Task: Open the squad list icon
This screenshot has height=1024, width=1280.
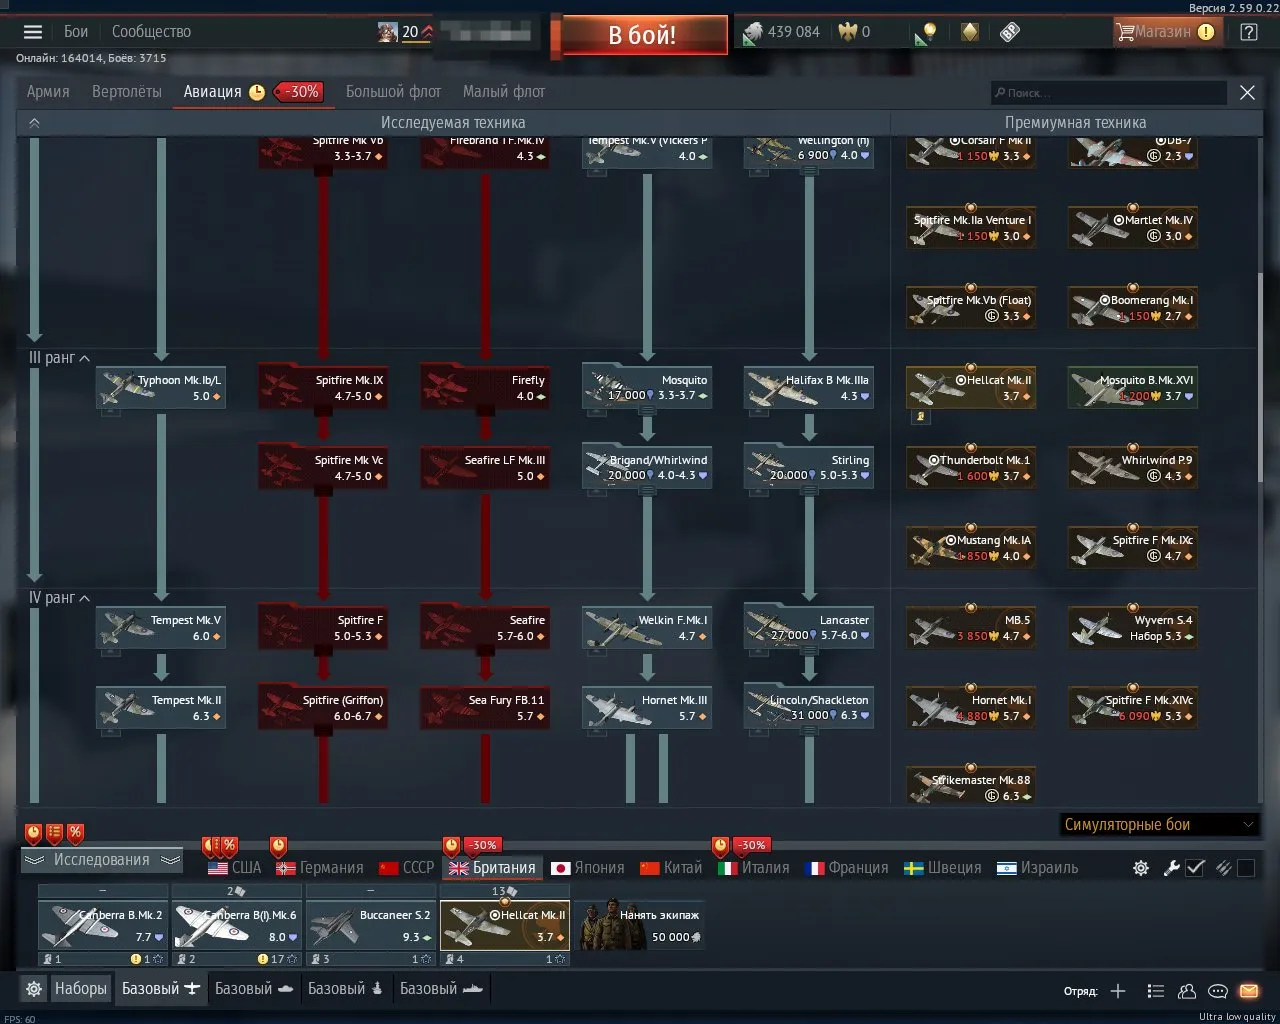Action: pyautogui.click(x=1155, y=991)
